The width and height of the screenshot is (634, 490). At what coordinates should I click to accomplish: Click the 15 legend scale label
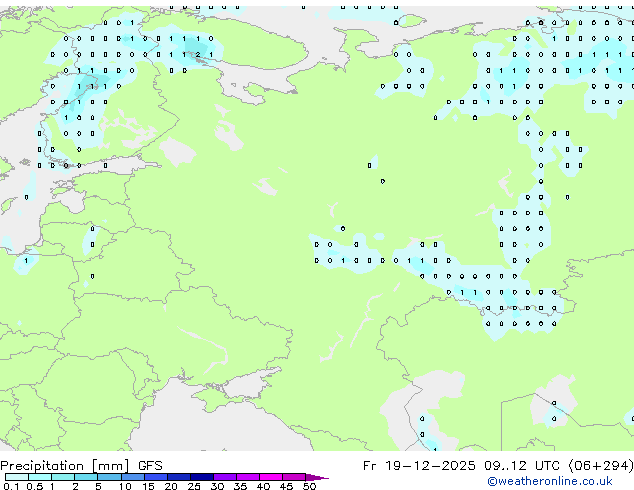coord(148,486)
